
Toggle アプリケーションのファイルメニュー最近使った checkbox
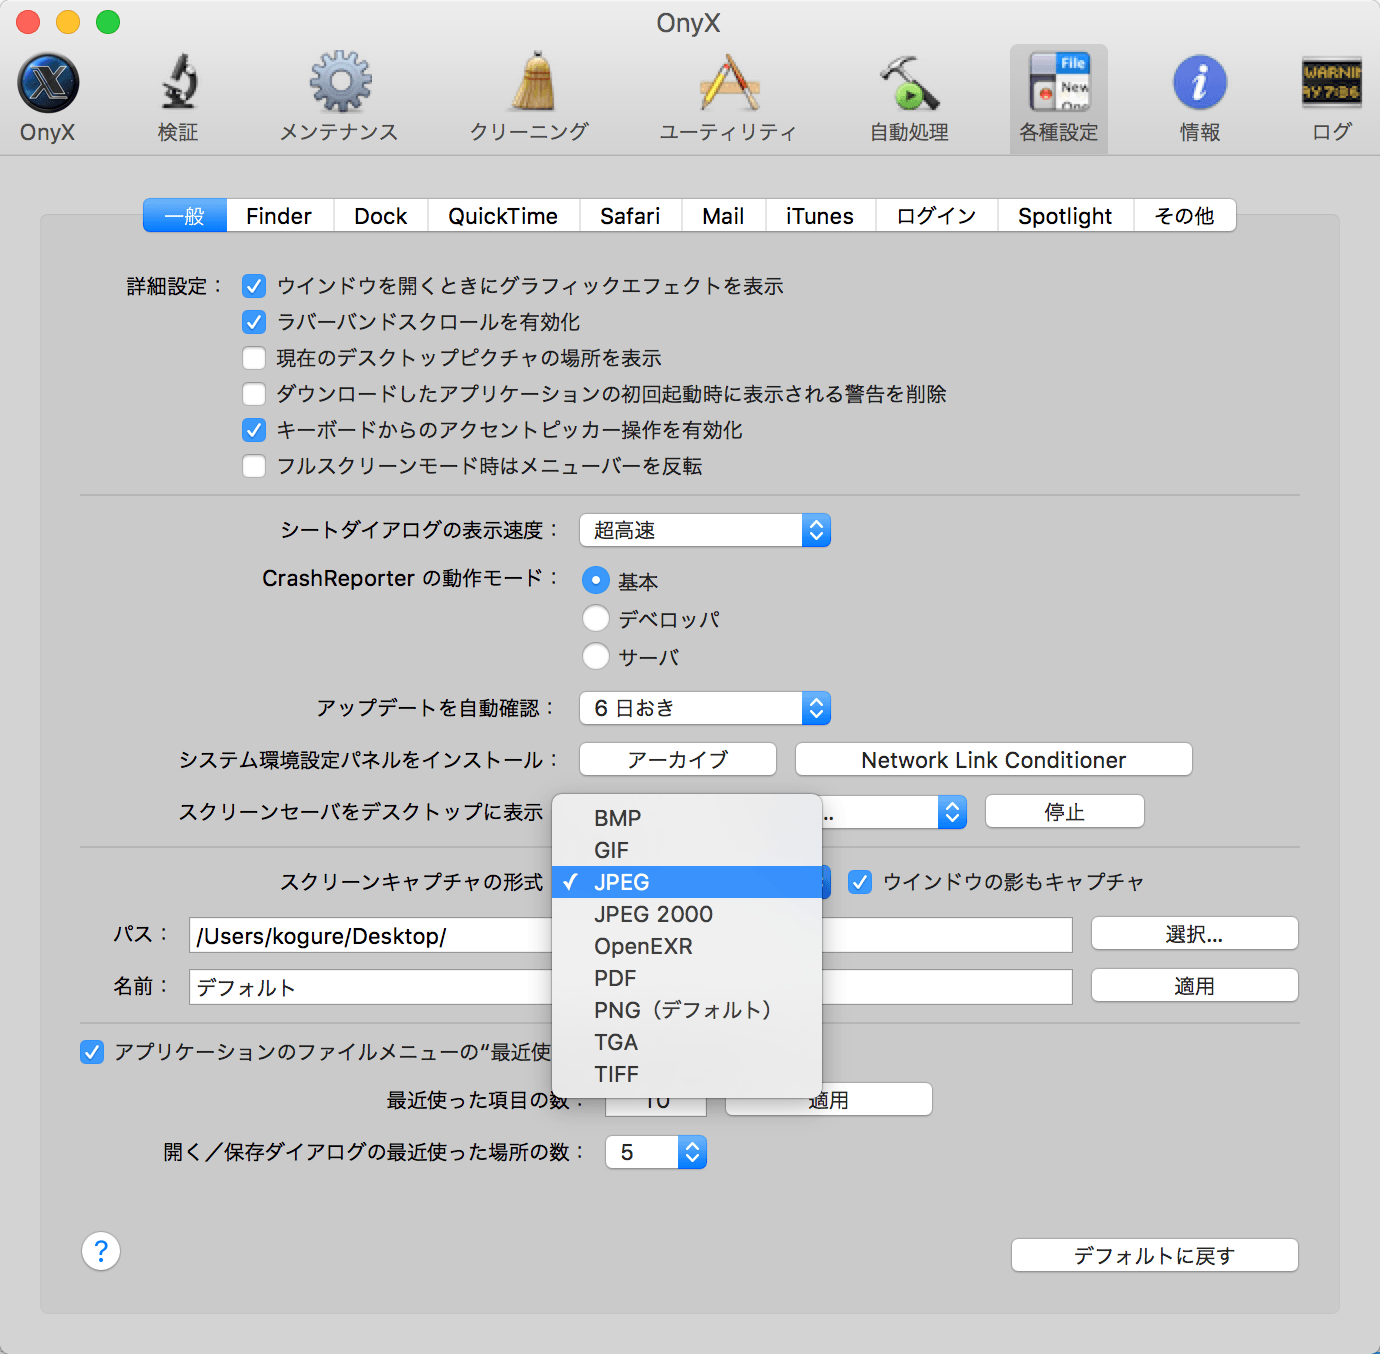tap(92, 1052)
